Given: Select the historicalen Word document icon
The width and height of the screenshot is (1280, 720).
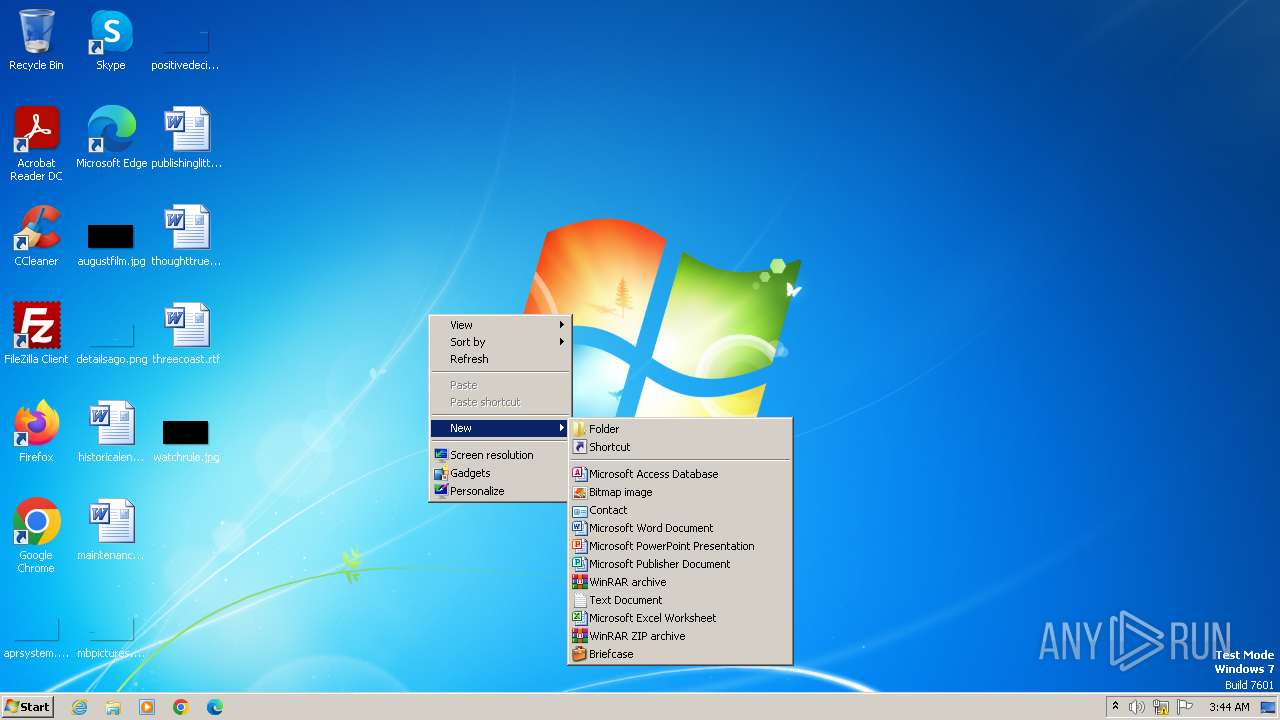Looking at the screenshot, I should click(x=111, y=432).
